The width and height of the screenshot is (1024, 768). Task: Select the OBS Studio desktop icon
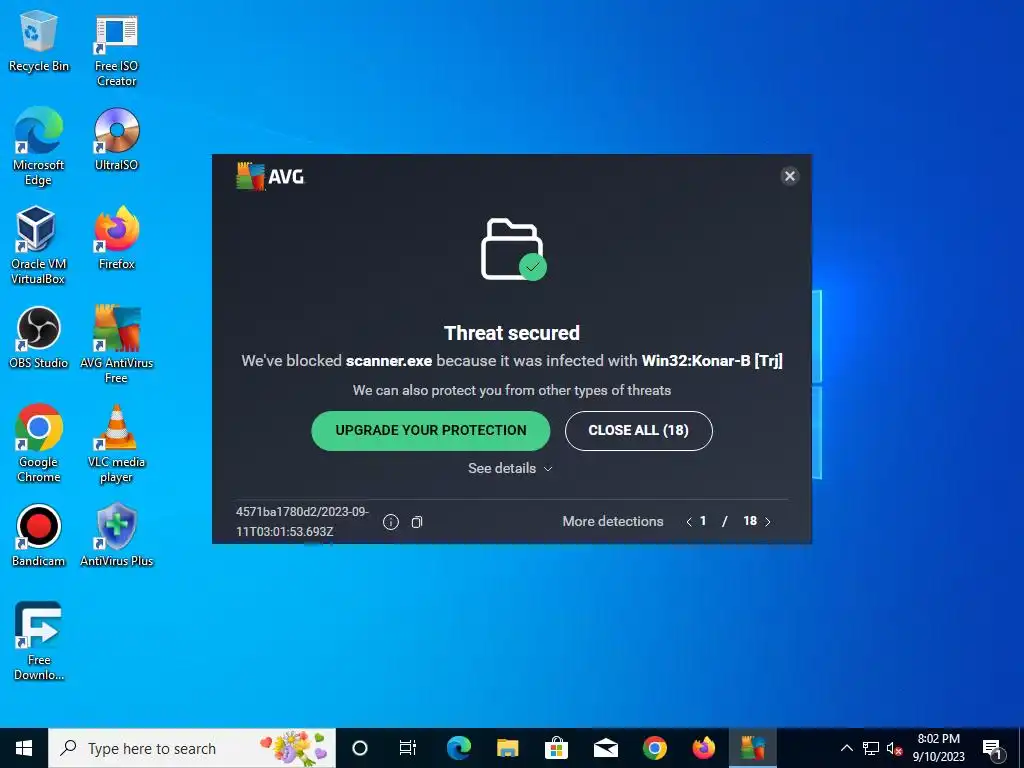click(x=39, y=338)
